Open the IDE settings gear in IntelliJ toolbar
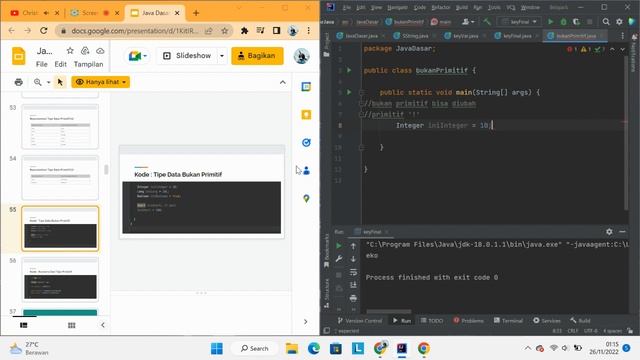The image size is (640, 360). pyautogui.click(x=619, y=22)
